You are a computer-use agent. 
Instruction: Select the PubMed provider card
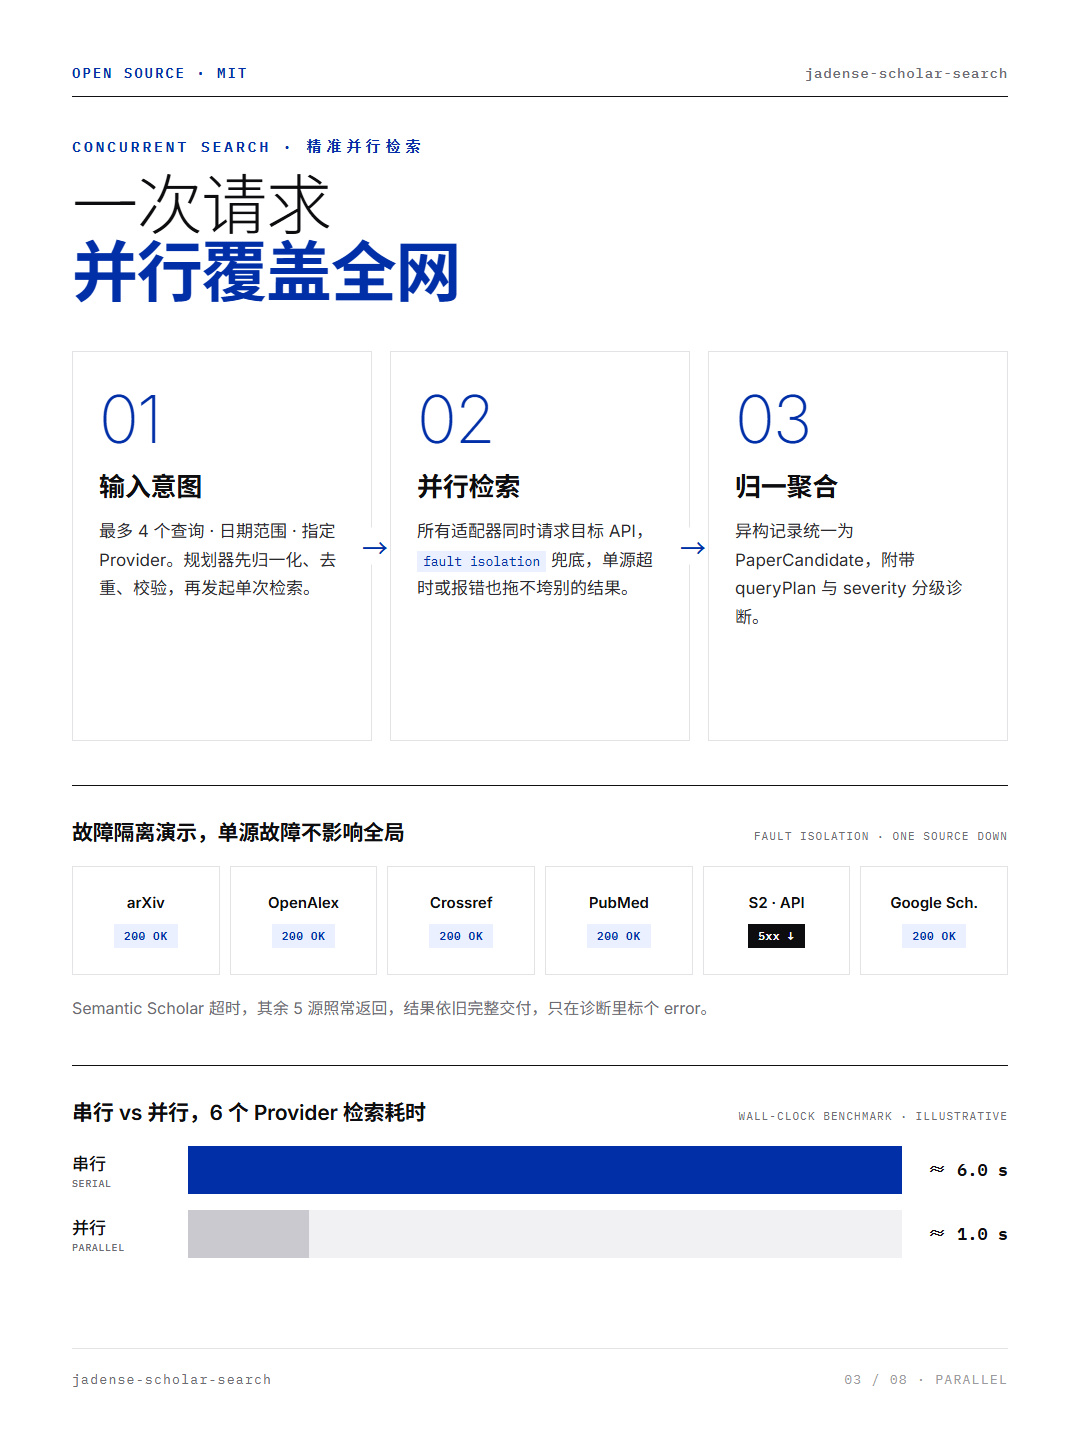pyautogui.click(x=619, y=920)
